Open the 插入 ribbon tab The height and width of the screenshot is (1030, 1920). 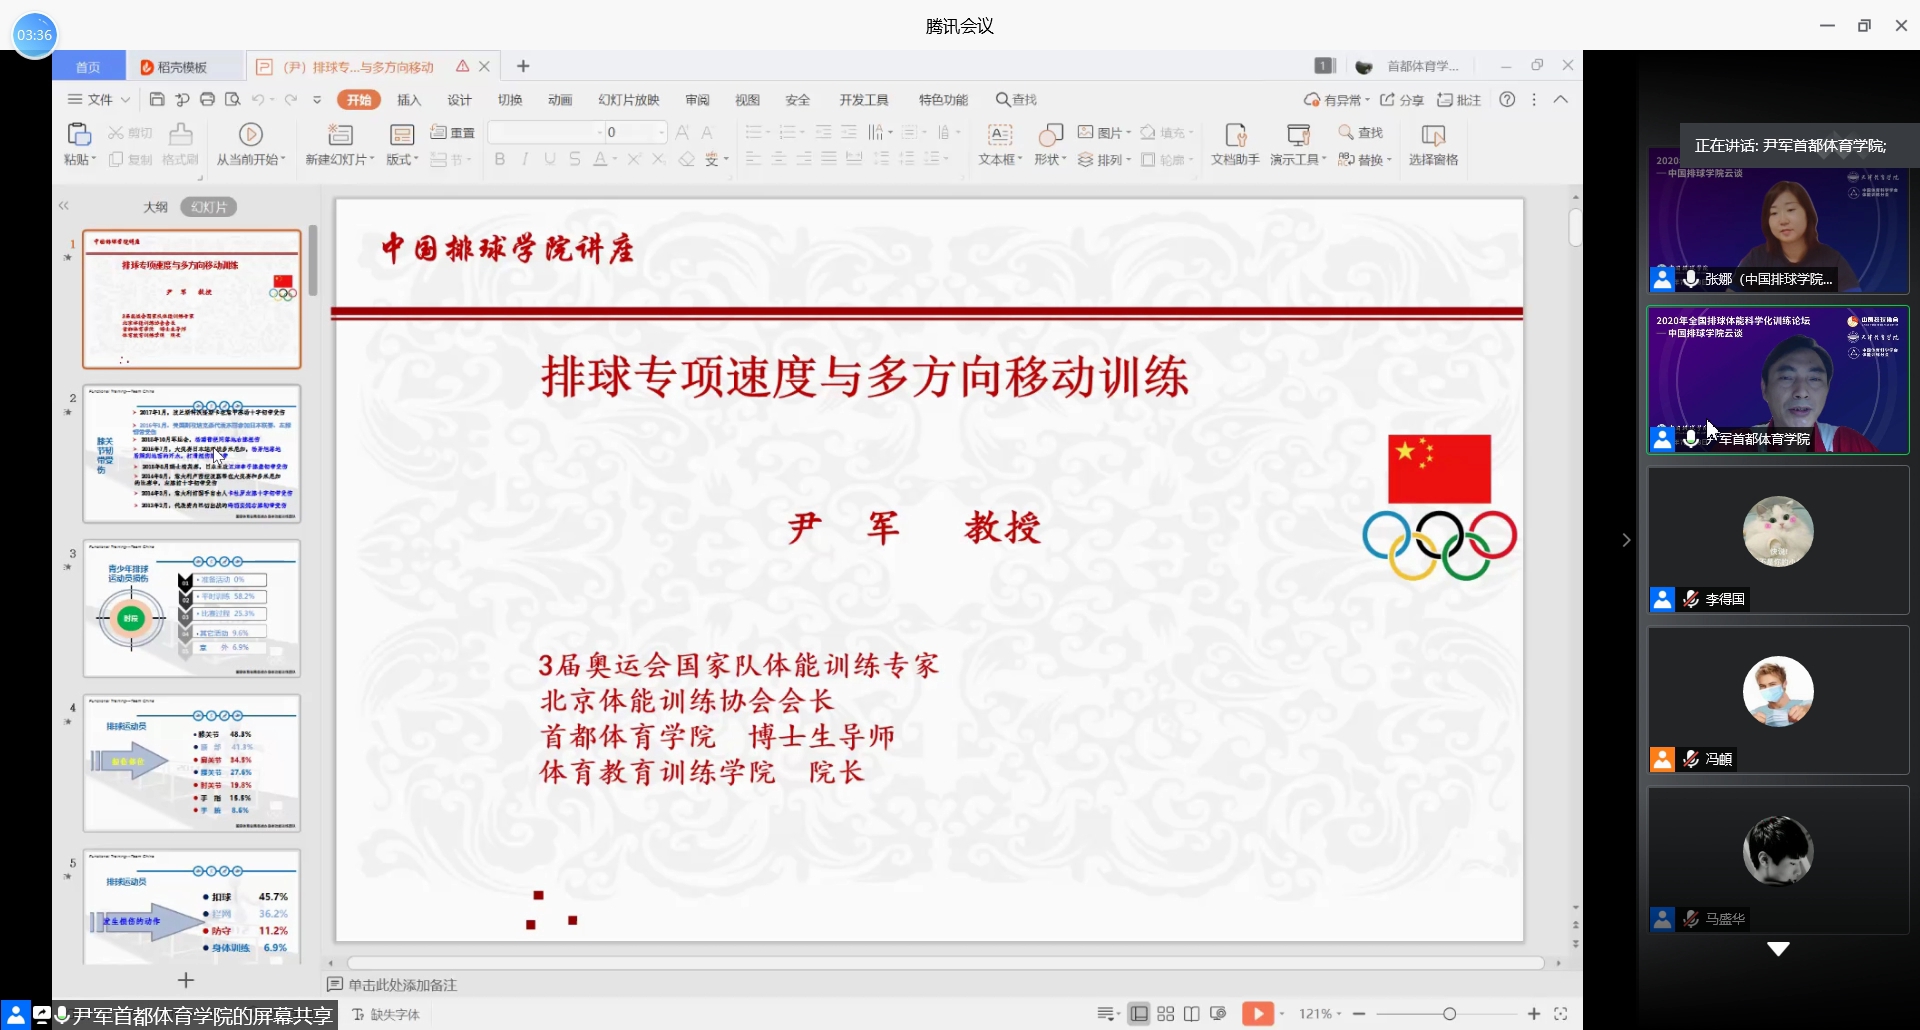tap(409, 100)
